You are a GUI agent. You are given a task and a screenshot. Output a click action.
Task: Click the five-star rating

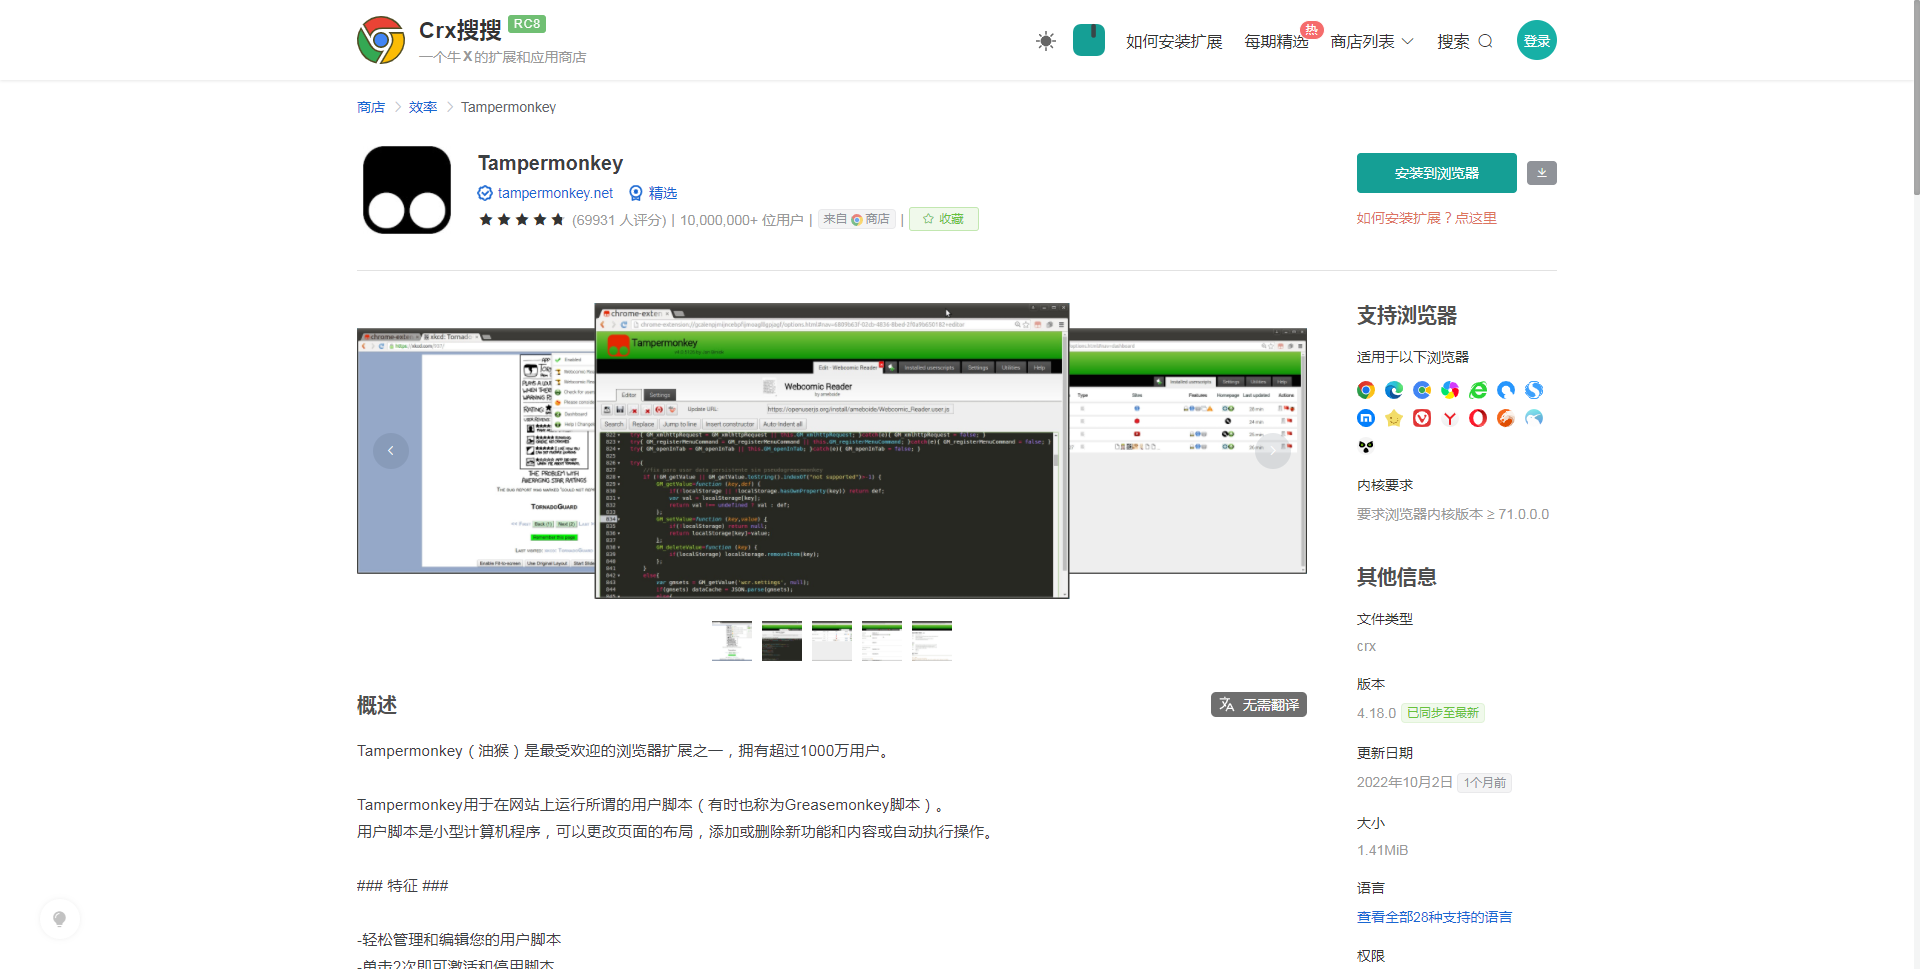[522, 220]
